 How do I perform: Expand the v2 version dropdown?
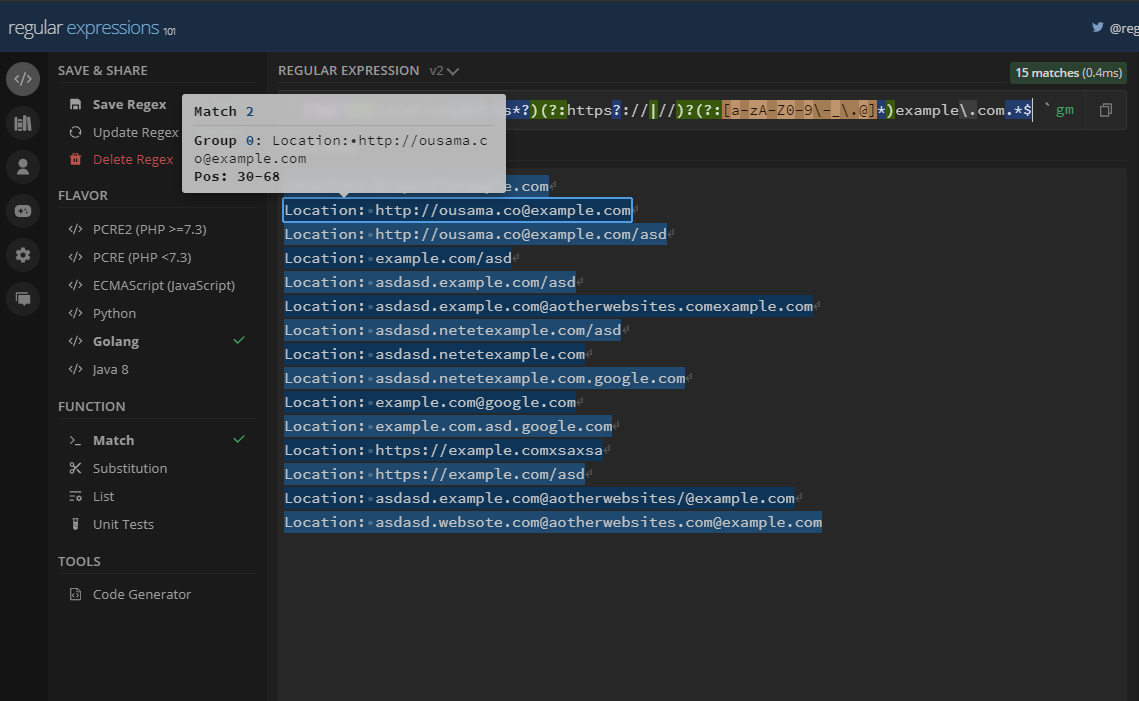(442, 70)
